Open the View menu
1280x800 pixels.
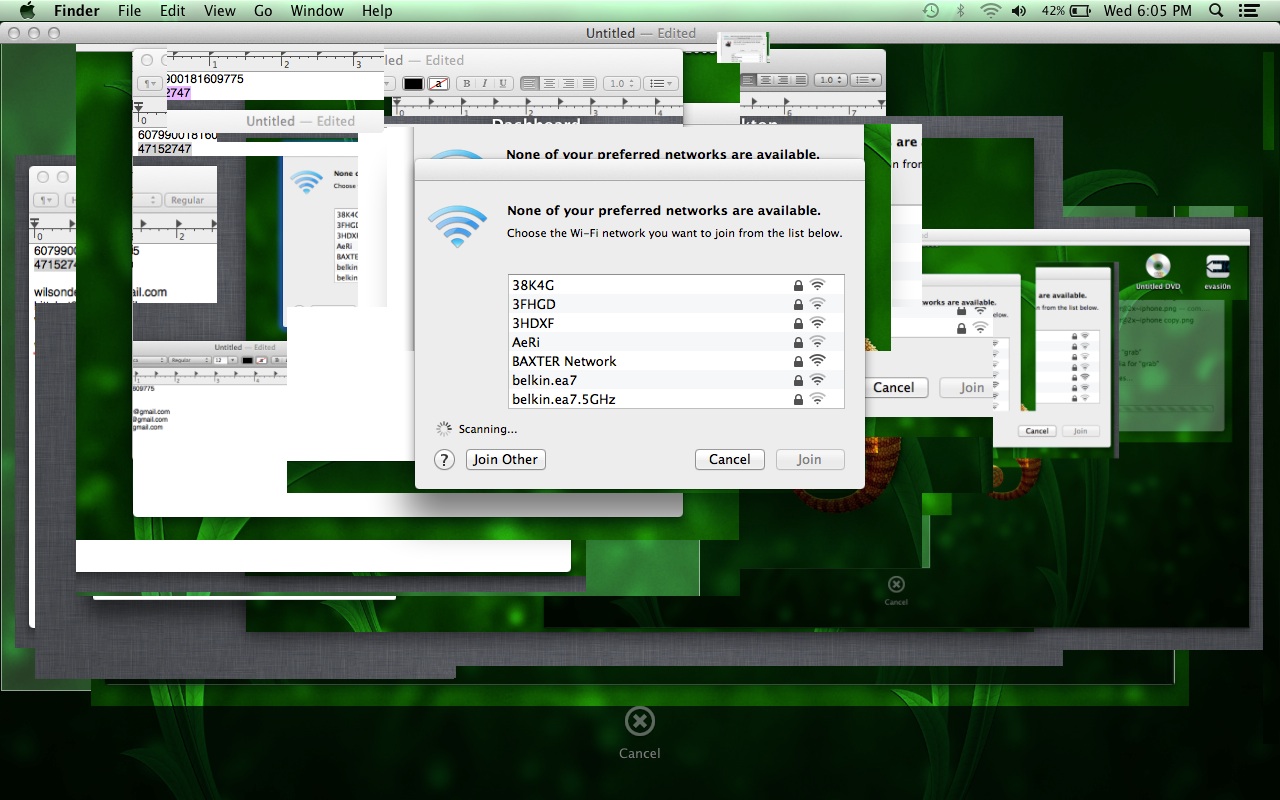tap(219, 11)
